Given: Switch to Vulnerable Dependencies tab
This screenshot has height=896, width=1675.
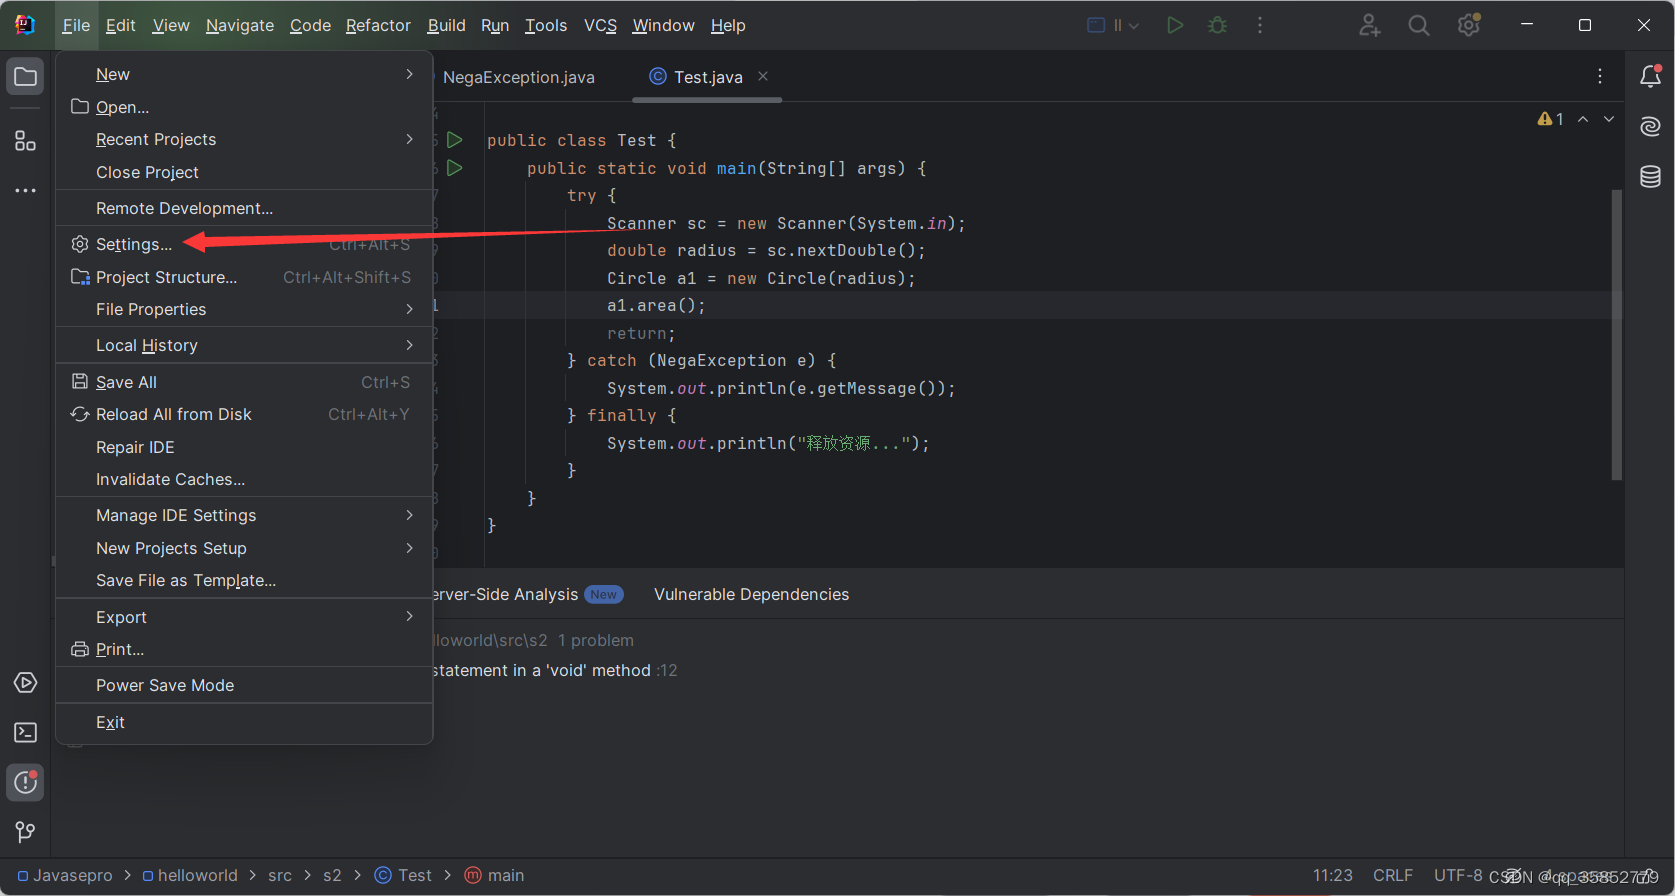Looking at the screenshot, I should point(751,594).
